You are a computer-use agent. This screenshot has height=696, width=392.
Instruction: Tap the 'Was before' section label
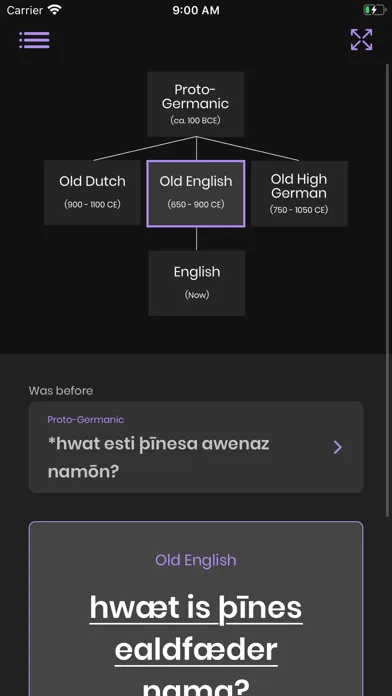click(61, 391)
